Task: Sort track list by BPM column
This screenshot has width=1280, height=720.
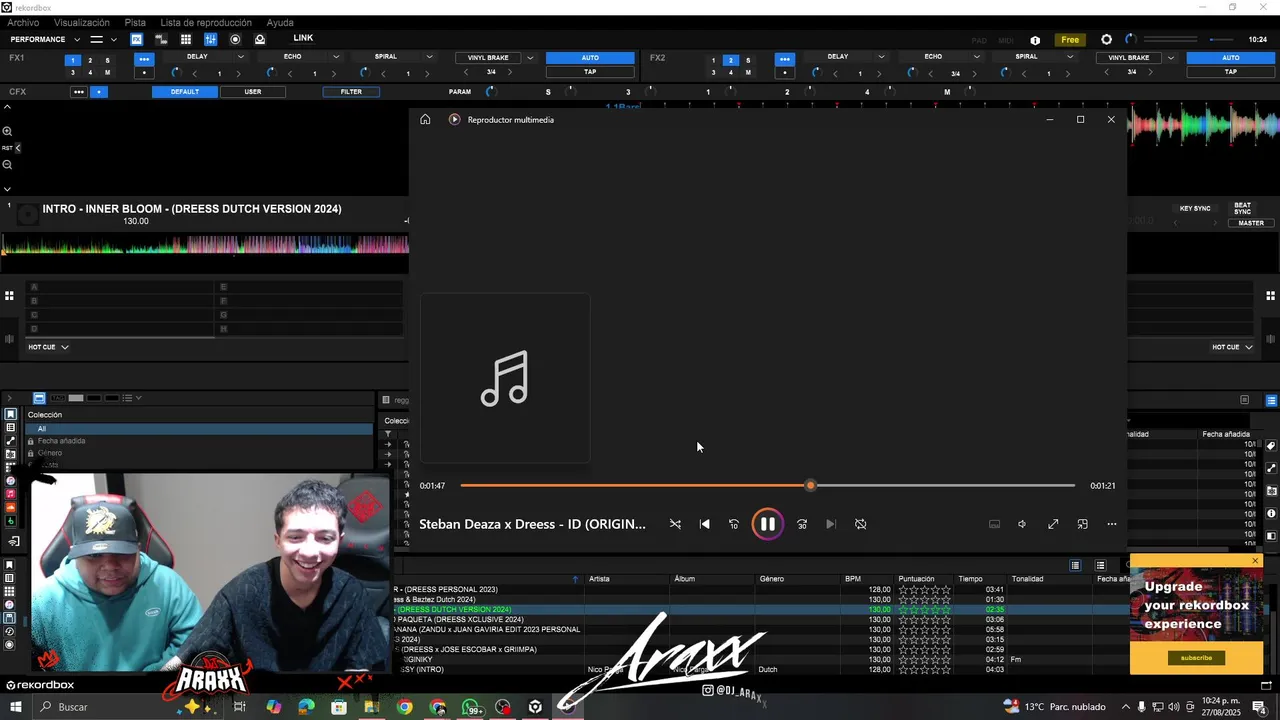Action: pos(853,579)
